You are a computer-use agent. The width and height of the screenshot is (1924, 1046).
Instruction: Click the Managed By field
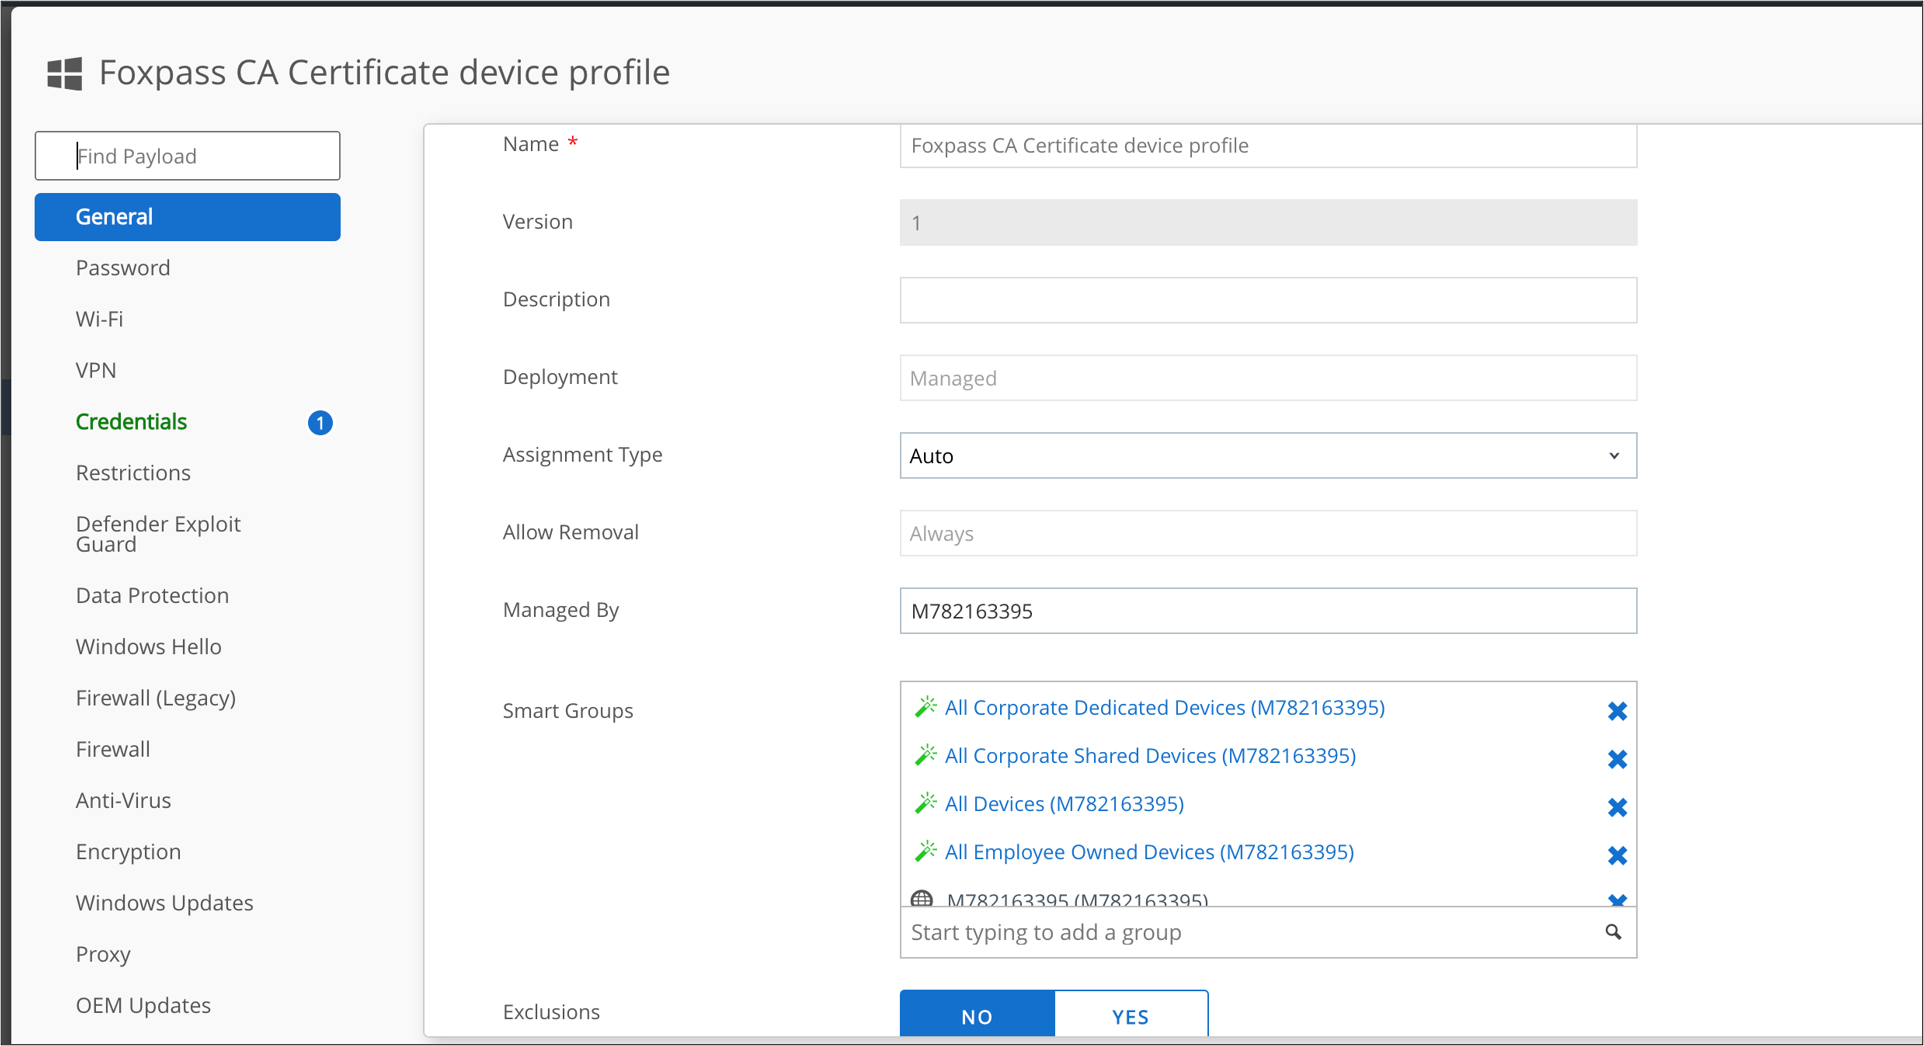pyautogui.click(x=1268, y=611)
